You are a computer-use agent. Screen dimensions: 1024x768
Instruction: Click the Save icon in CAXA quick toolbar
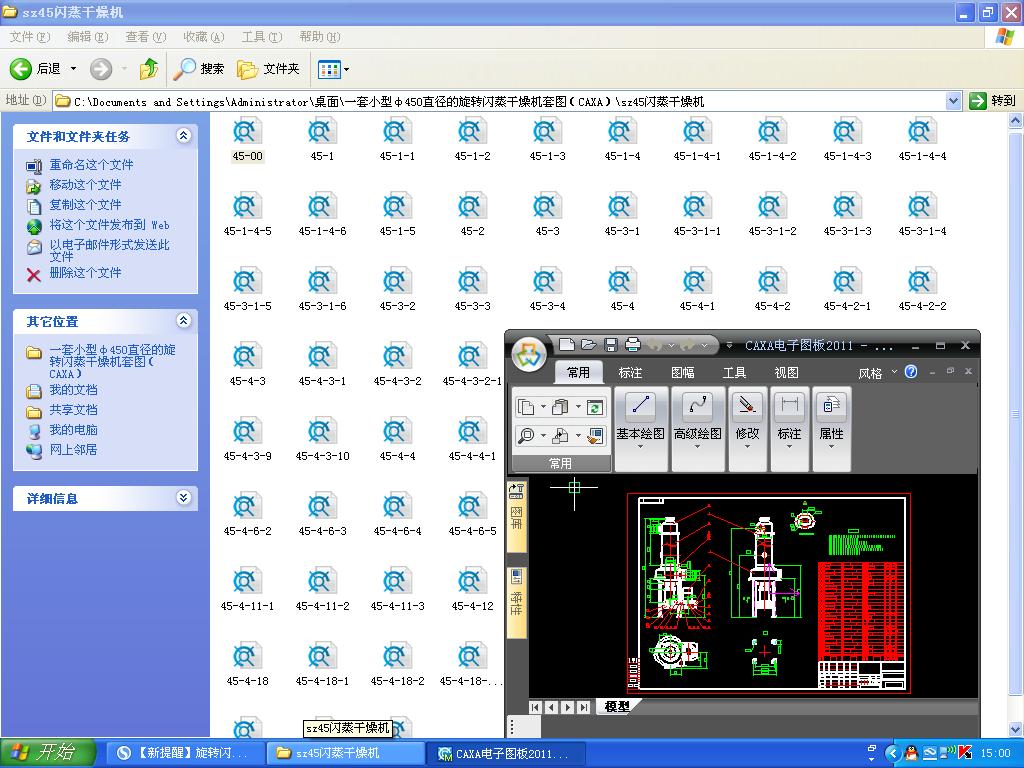click(610, 345)
